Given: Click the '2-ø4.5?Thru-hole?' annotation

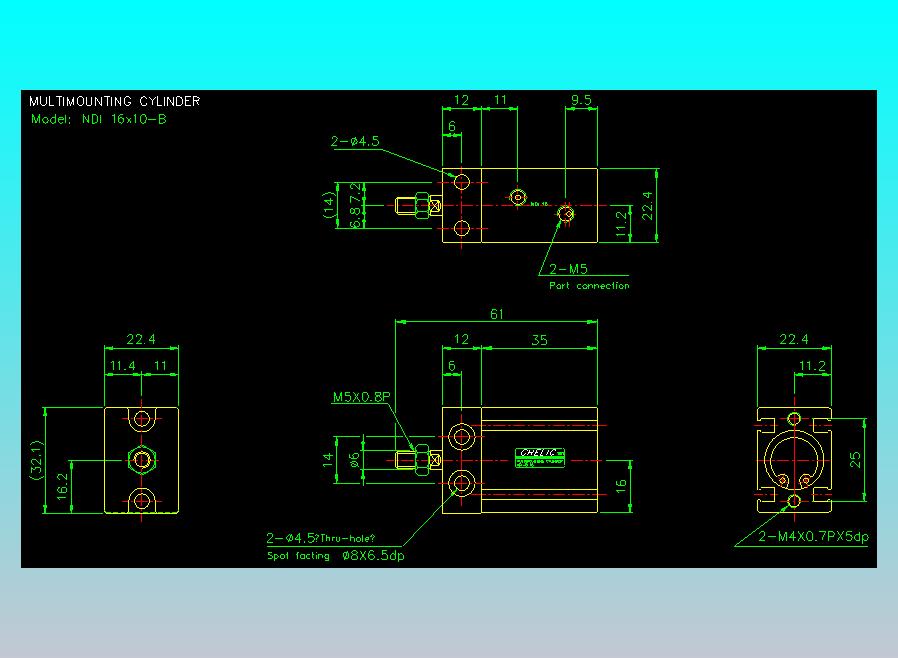Looking at the screenshot, I should (x=320, y=538).
